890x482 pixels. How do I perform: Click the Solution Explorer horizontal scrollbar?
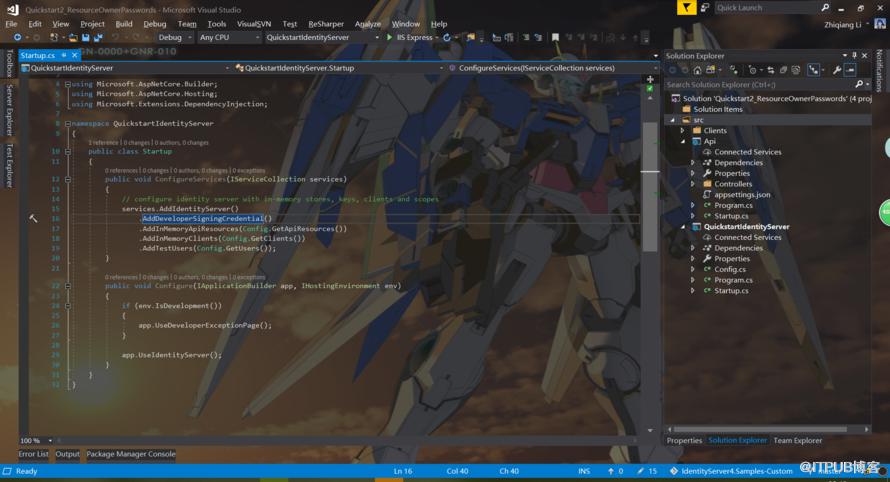[x=760, y=430]
